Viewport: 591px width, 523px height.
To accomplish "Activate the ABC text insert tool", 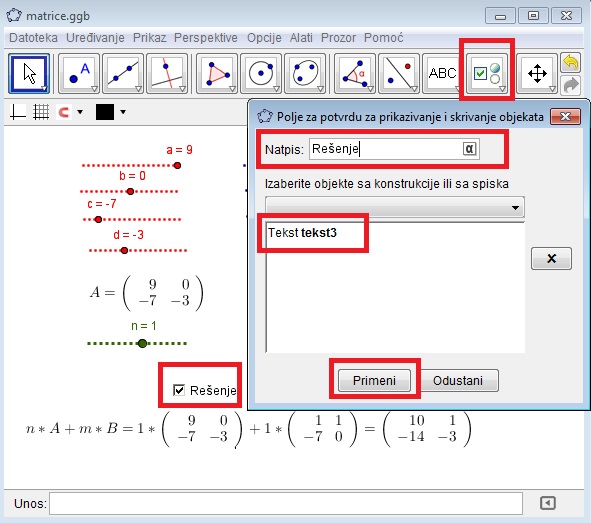I will coord(442,73).
